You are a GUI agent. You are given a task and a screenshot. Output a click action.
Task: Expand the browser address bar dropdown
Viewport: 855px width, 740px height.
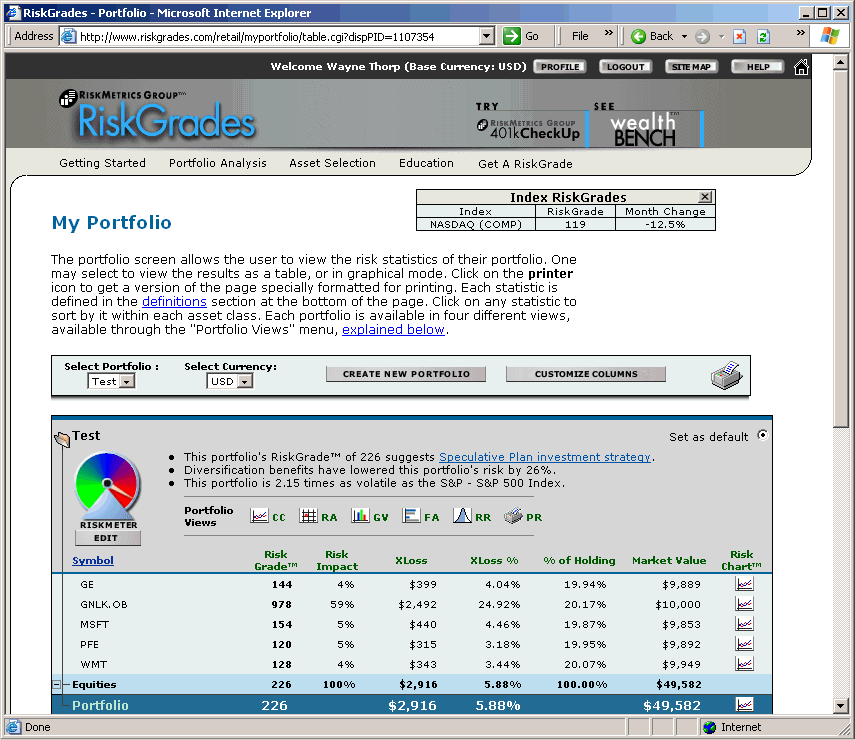487,36
